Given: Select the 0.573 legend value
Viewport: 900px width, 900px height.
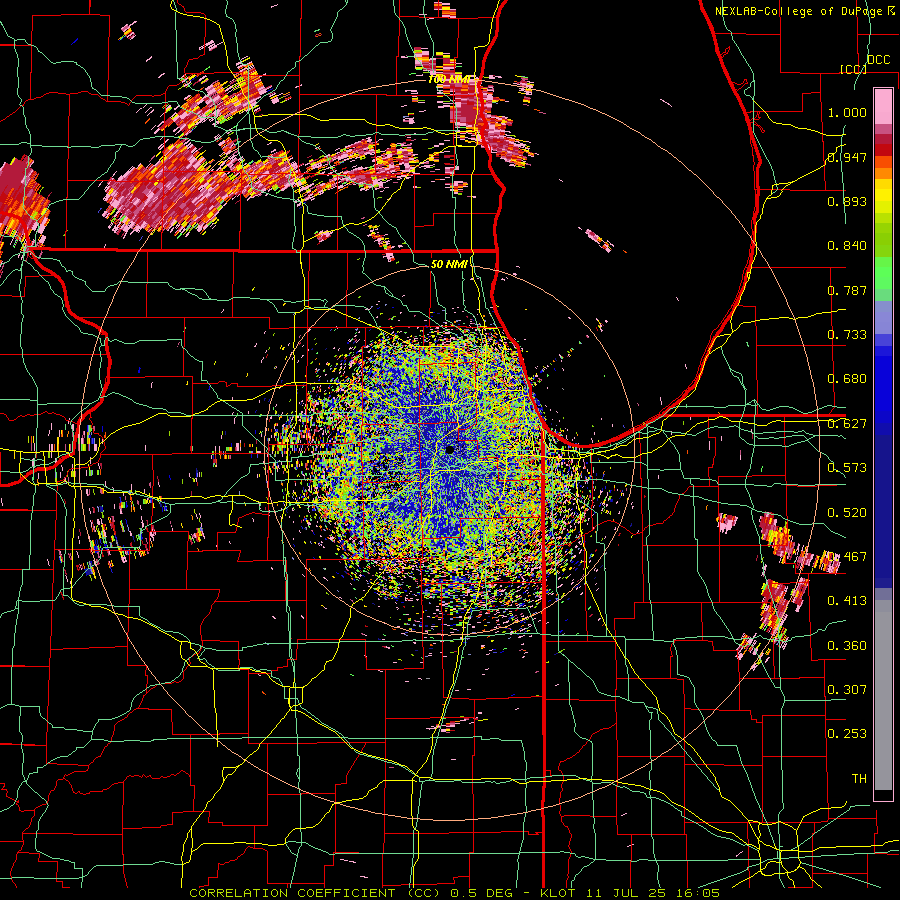Looking at the screenshot, I should (847, 468).
